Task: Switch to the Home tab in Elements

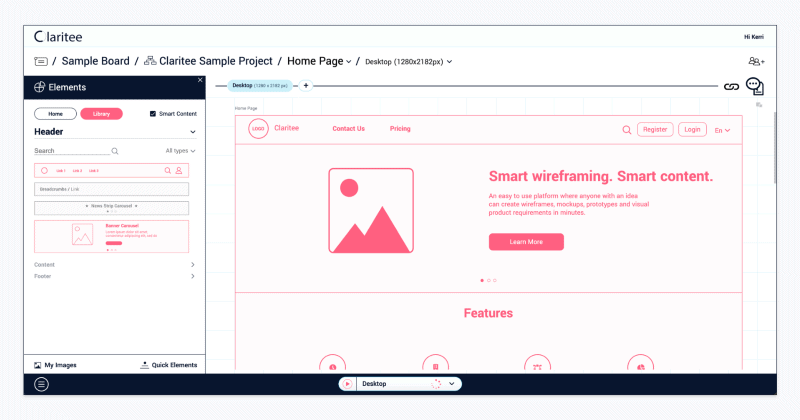Action: [x=55, y=114]
